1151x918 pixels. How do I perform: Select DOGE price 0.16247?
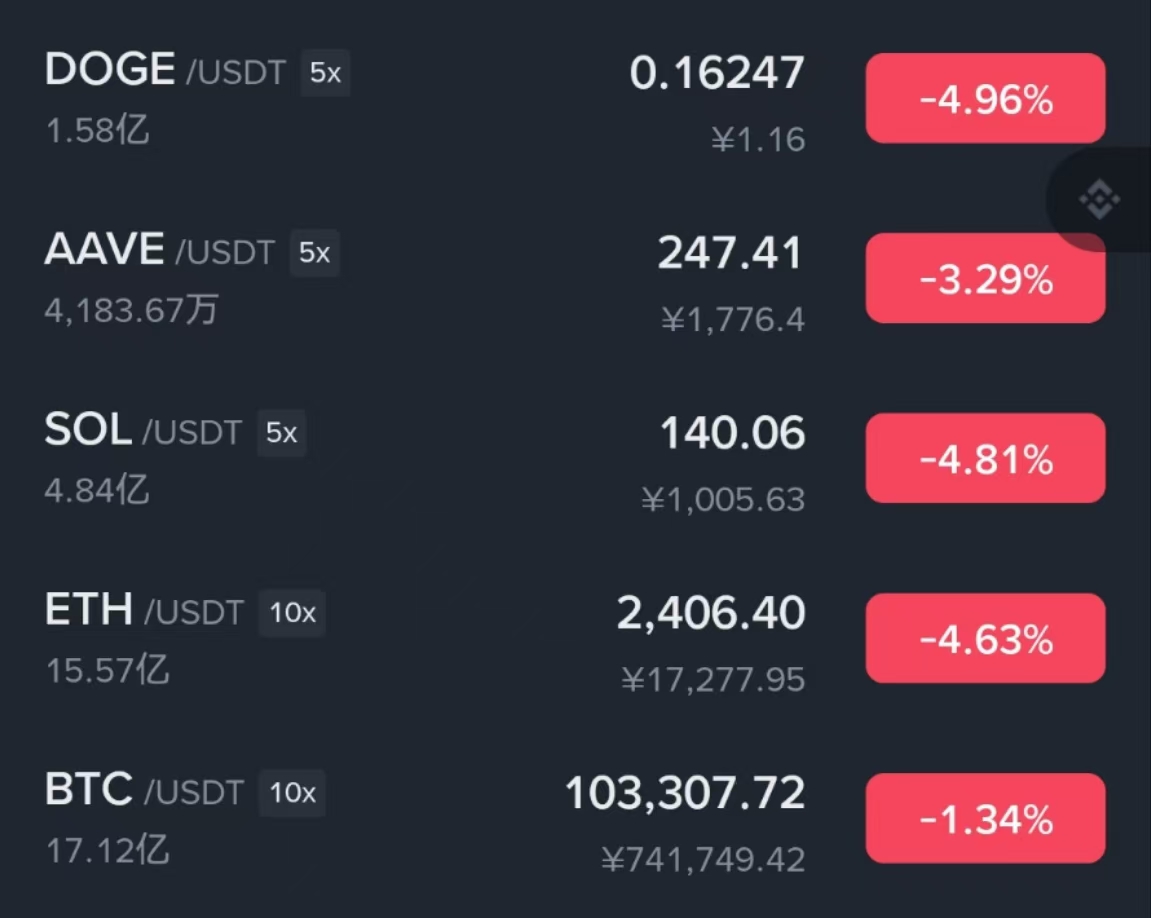click(x=716, y=73)
